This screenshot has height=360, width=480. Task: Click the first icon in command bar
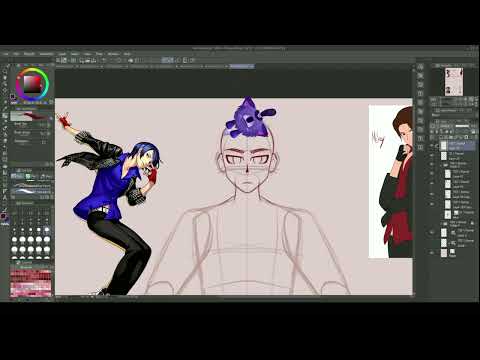point(58,60)
